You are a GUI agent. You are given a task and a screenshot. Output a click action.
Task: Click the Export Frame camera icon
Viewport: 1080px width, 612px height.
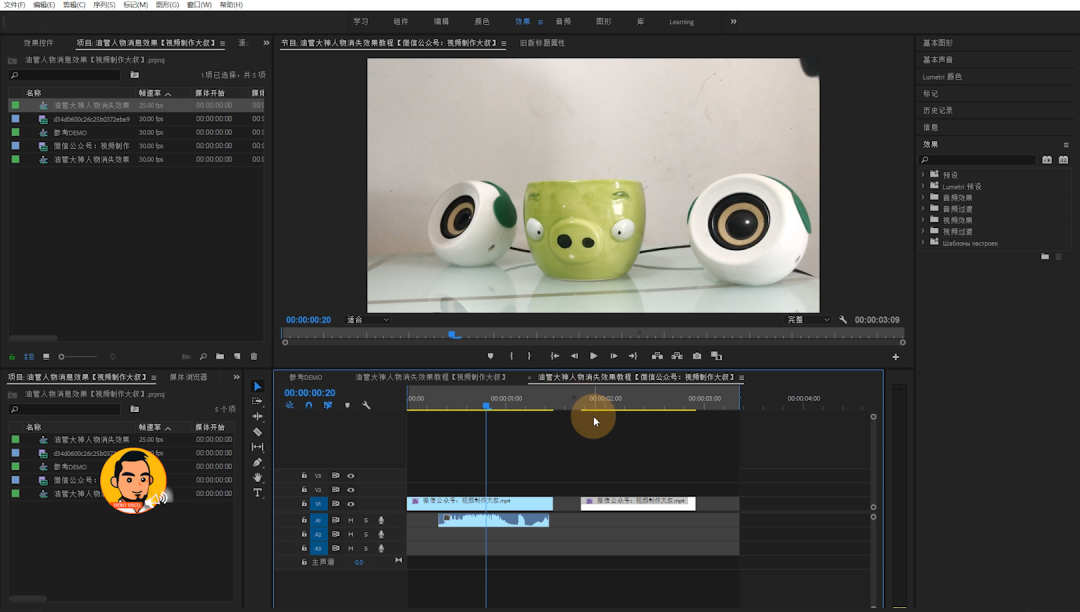click(697, 356)
